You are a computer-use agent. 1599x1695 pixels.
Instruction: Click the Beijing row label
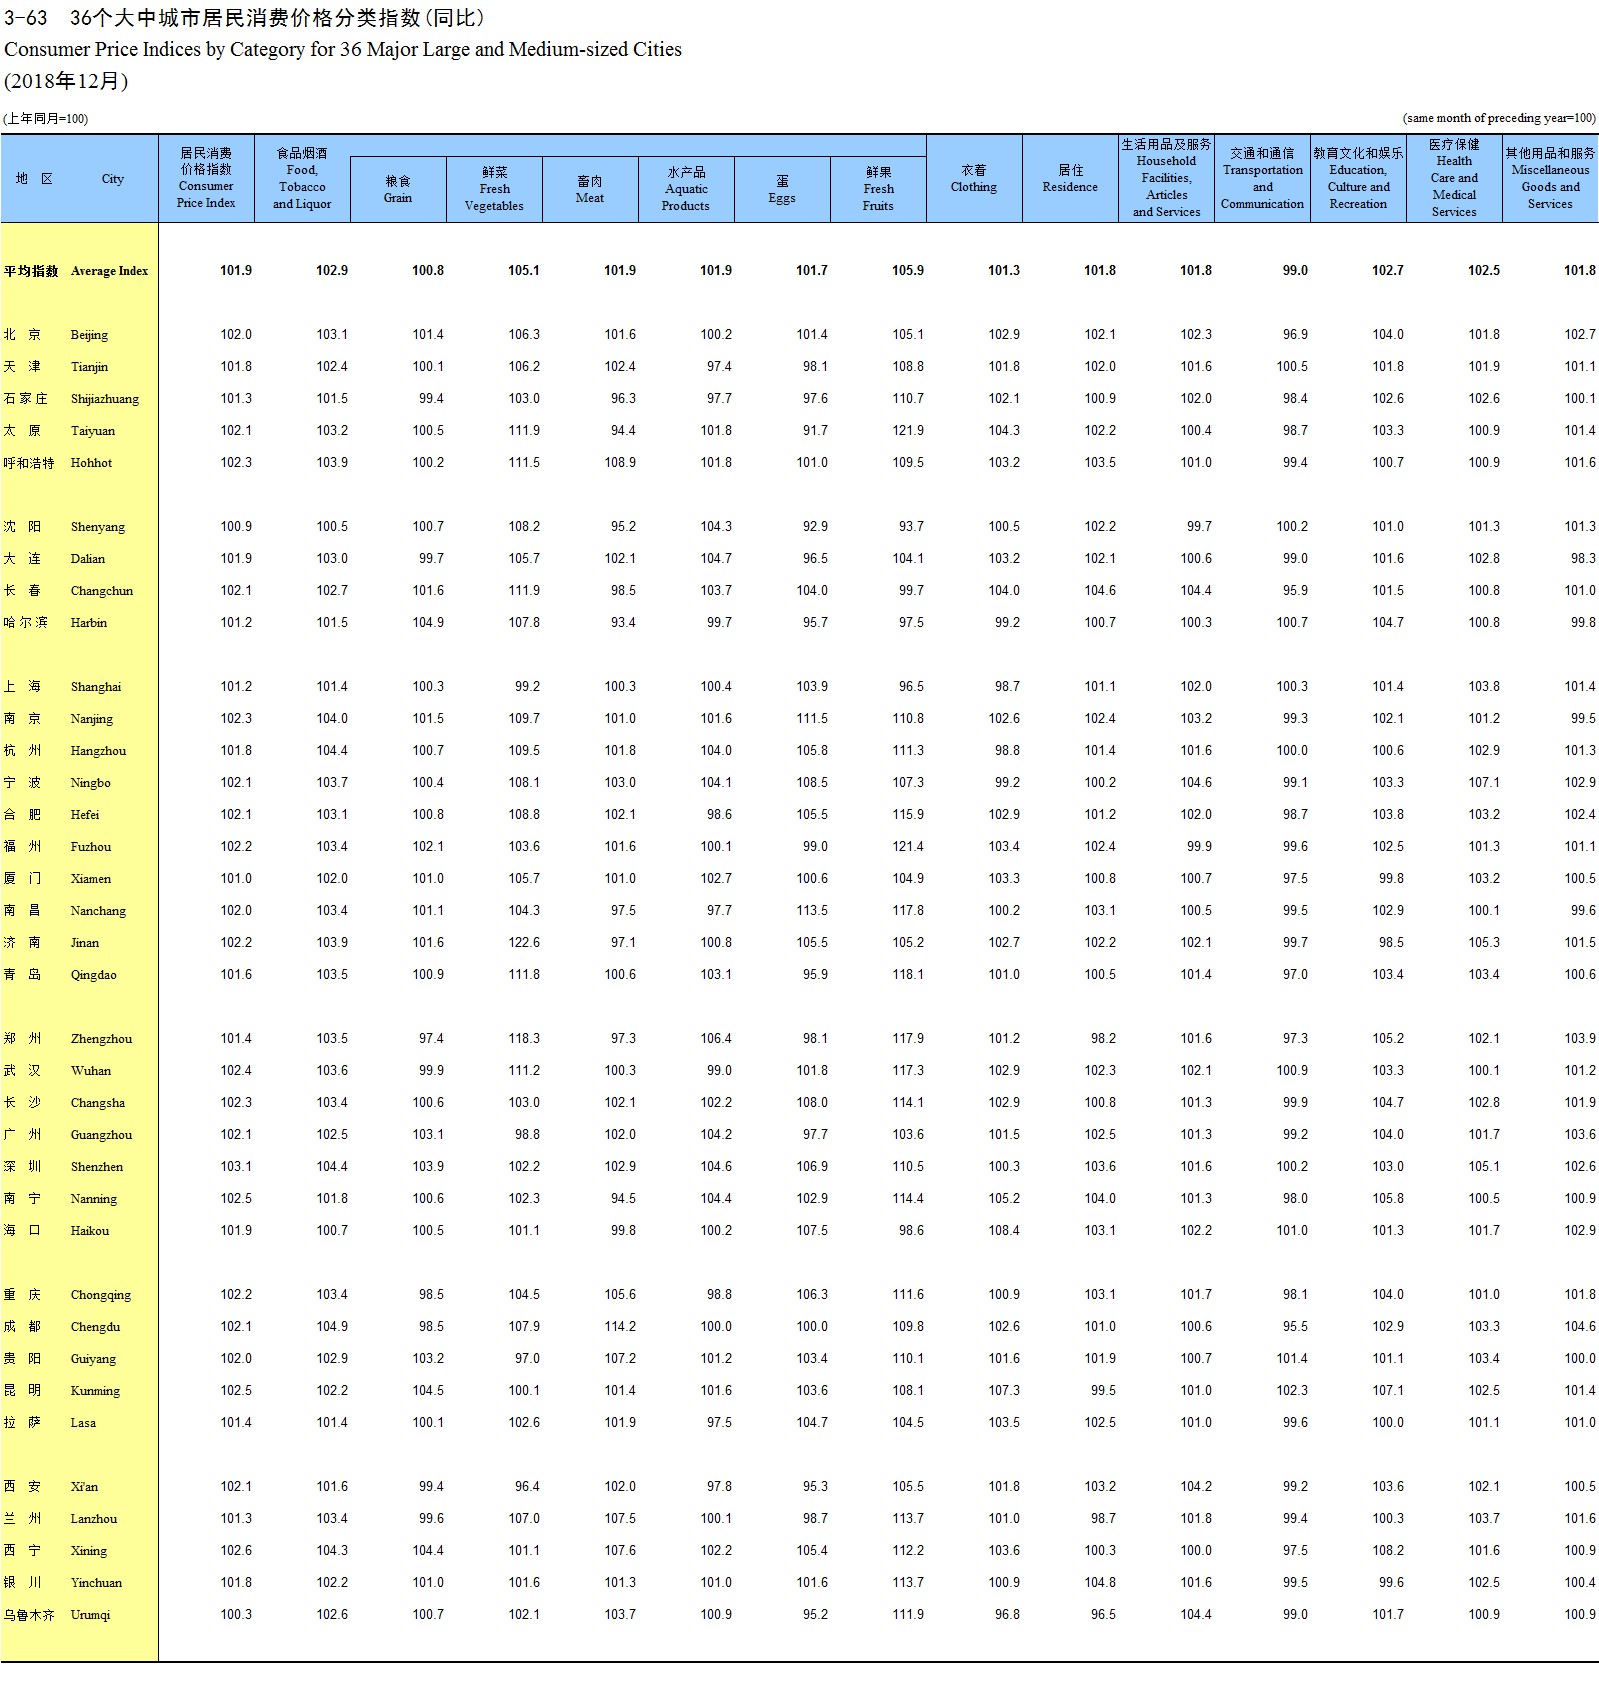pyautogui.click(x=89, y=335)
